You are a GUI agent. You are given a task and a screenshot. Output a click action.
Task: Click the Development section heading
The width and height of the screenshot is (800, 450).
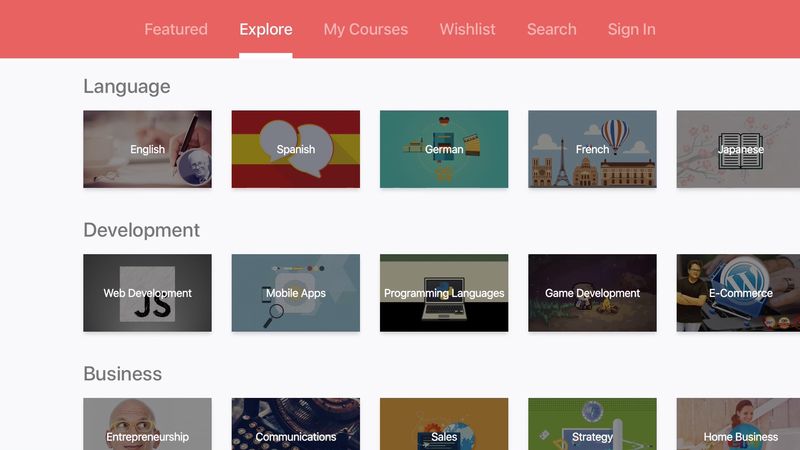tap(141, 230)
